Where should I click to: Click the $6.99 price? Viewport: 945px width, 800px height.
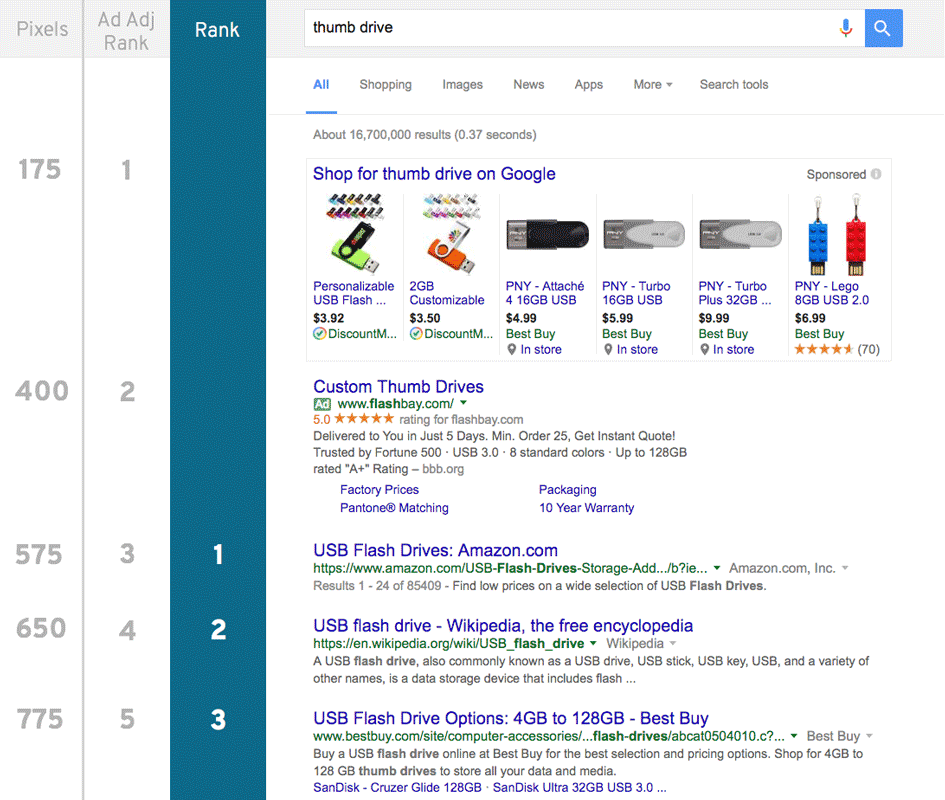click(810, 318)
